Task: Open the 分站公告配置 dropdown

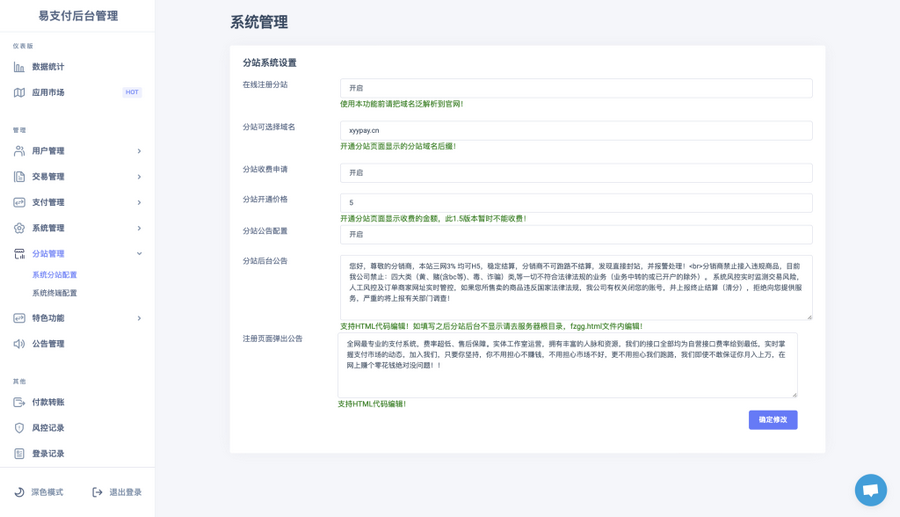Action: [575, 235]
